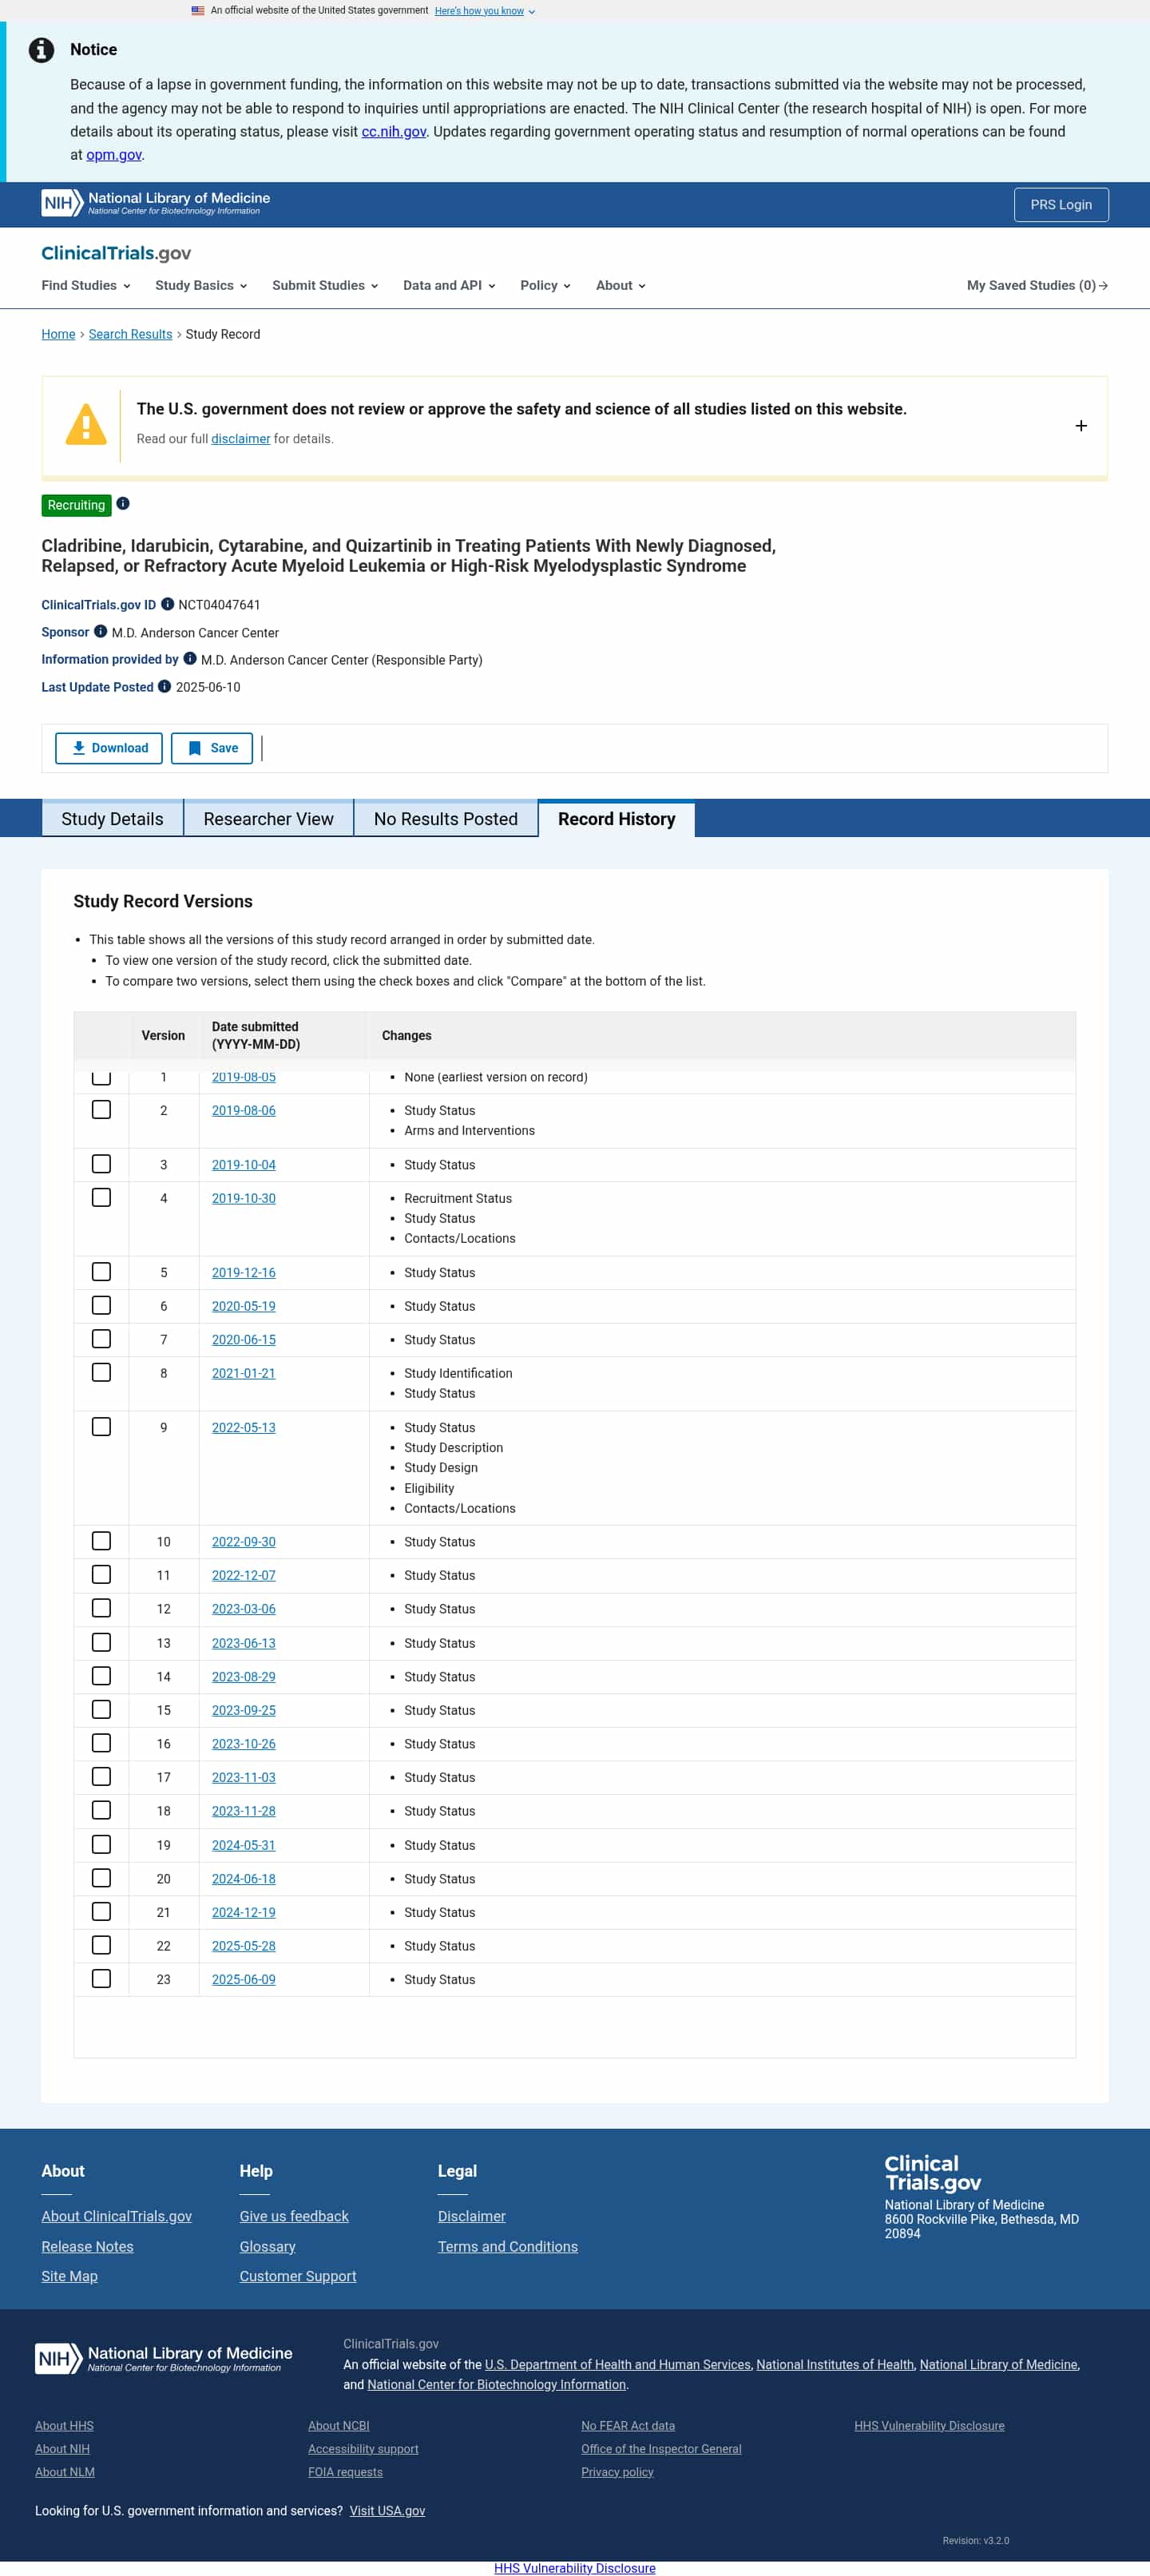Expand "Here's how you know" government banner

pyautogui.click(x=484, y=11)
